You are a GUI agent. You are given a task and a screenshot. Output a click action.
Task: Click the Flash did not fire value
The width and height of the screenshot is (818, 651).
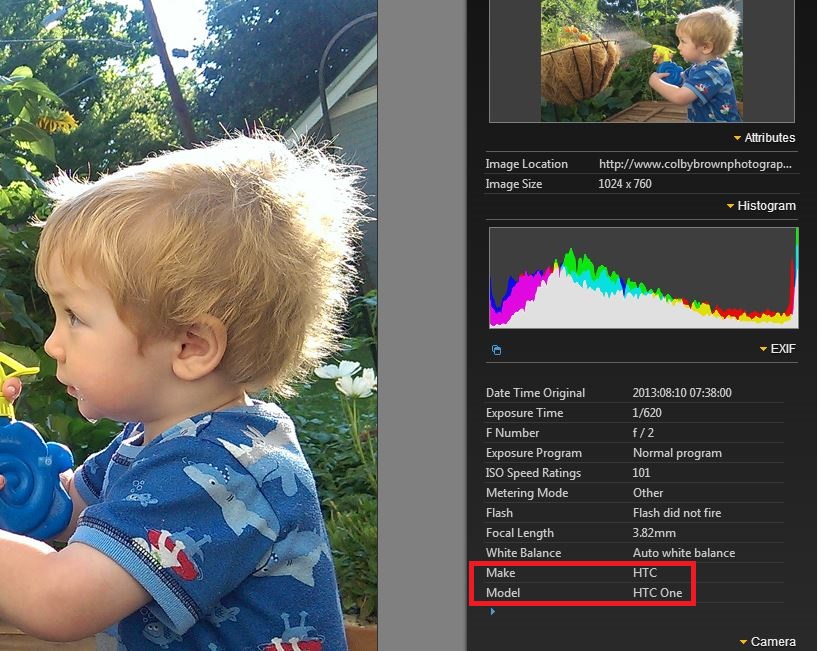point(677,513)
